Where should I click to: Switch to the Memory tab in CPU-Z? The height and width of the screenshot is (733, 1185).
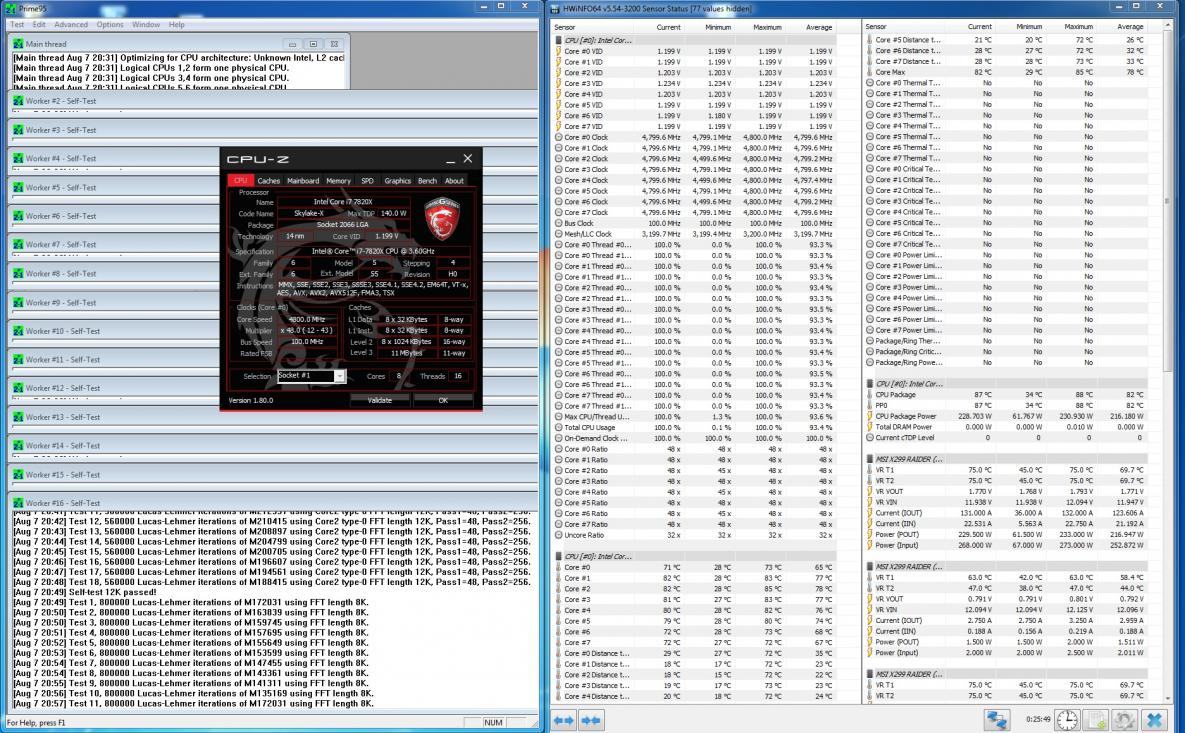click(338, 181)
